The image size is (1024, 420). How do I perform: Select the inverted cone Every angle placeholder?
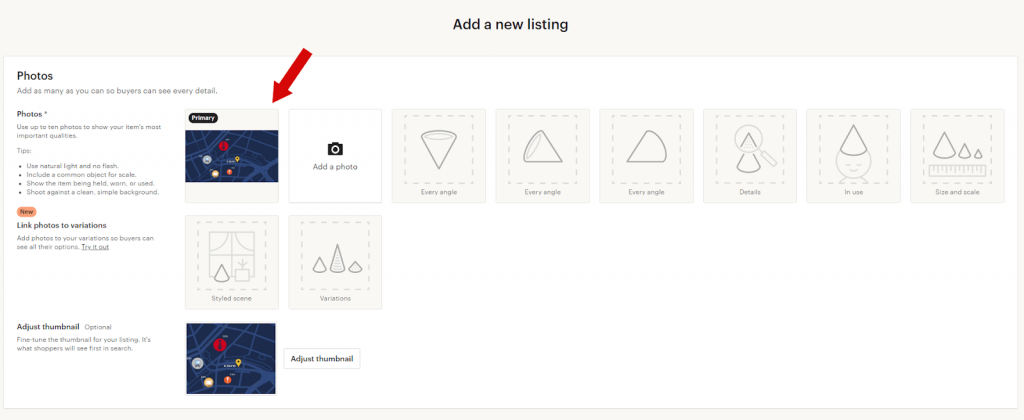pos(438,148)
